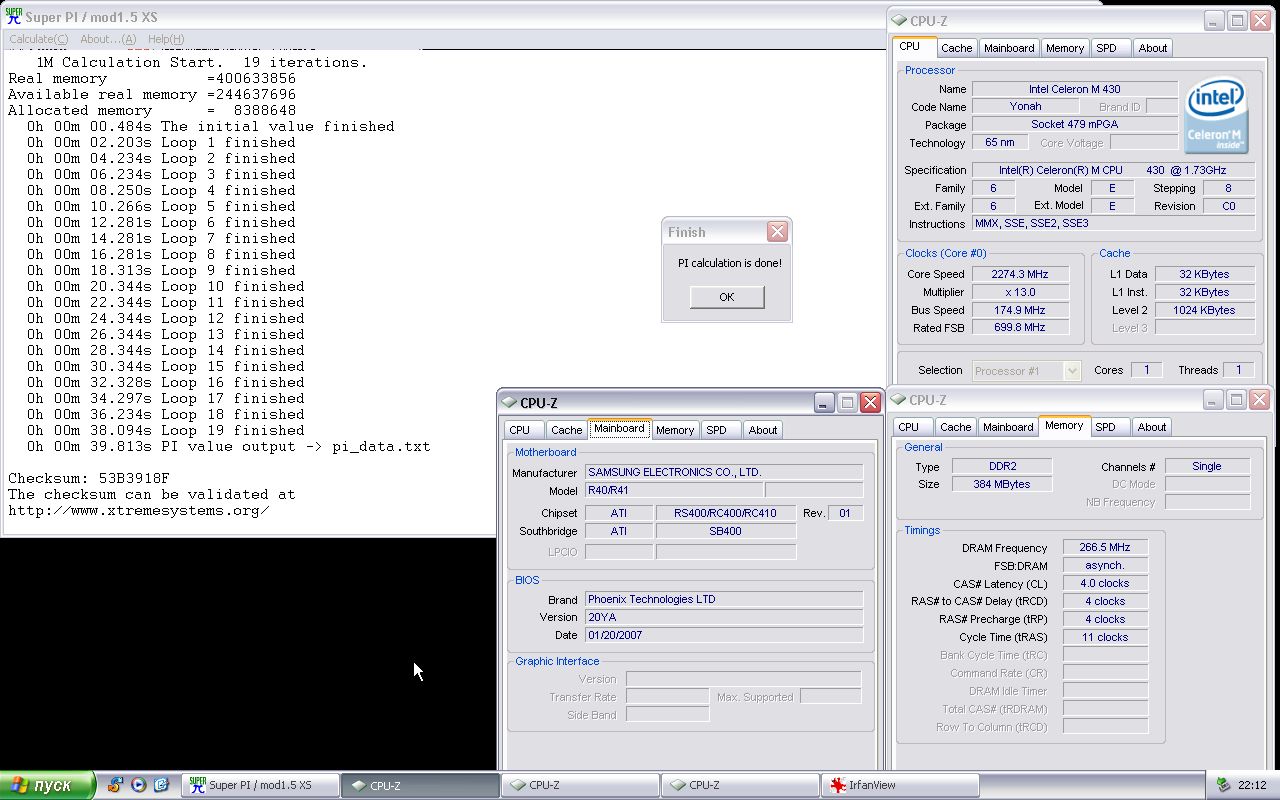Viewport: 1280px width, 800px height.
Task: Click the Name field Intel Celeron M 430
Action: (1074, 89)
